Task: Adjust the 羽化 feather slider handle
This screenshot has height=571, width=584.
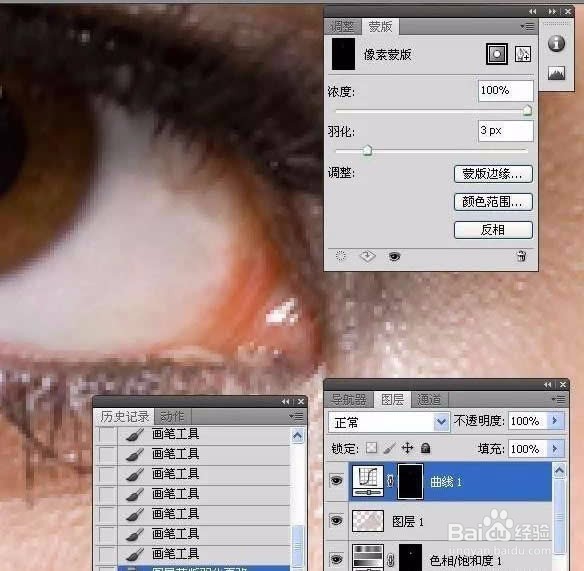Action: point(367,150)
